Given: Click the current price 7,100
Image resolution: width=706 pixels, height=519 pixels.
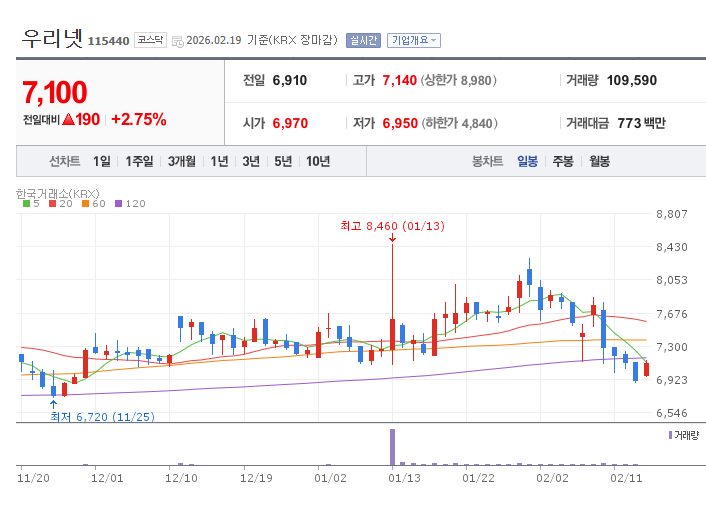Looking at the screenshot, I should [x=54, y=92].
